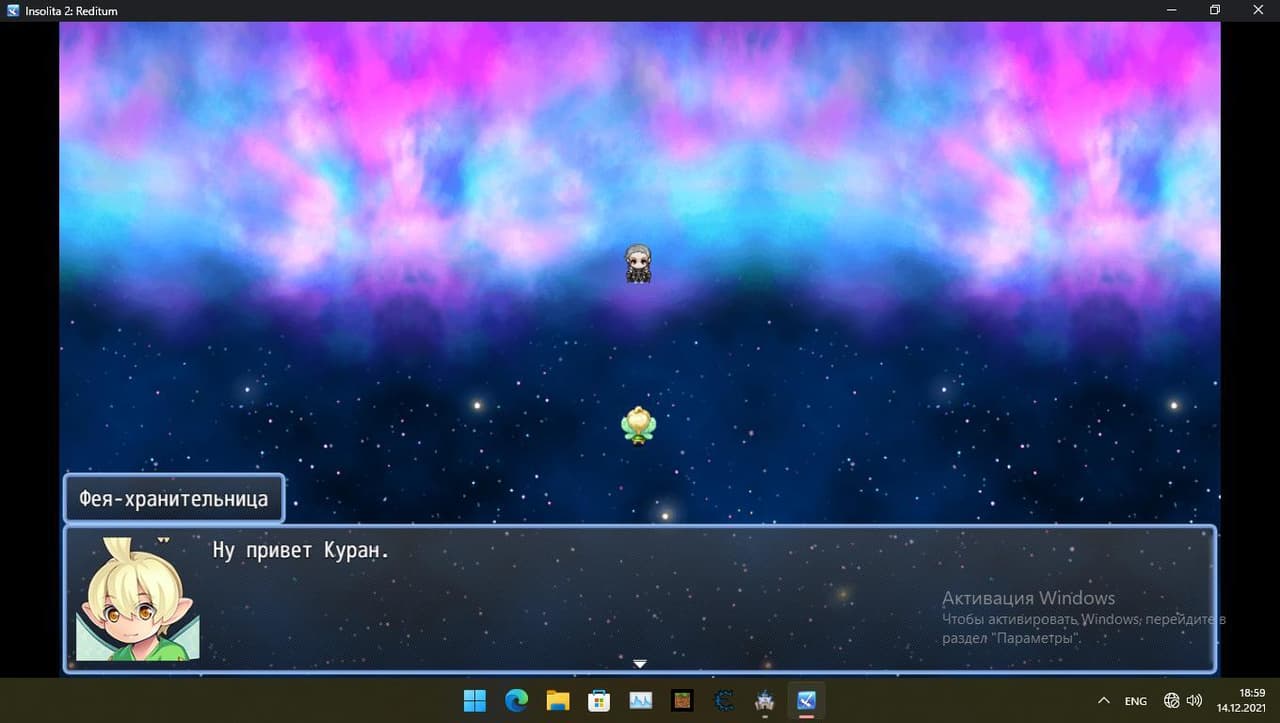This screenshot has height=723, width=1280.
Task: Restore down the game window
Action: (x=1215, y=10)
